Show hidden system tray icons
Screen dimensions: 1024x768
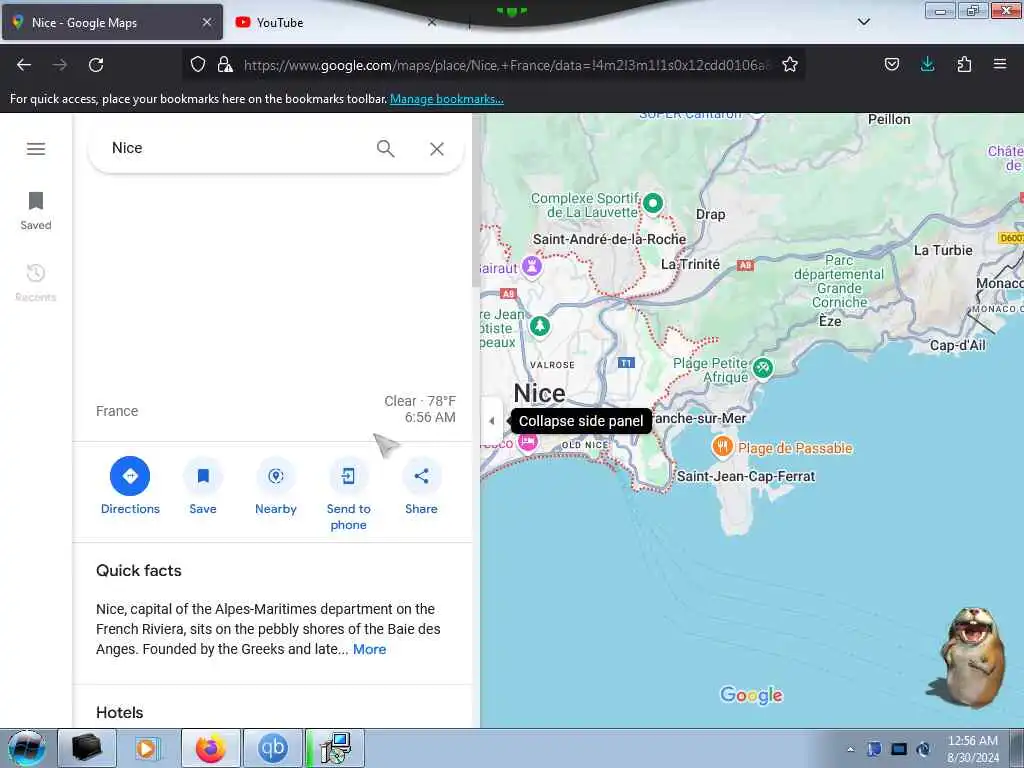pos(850,749)
